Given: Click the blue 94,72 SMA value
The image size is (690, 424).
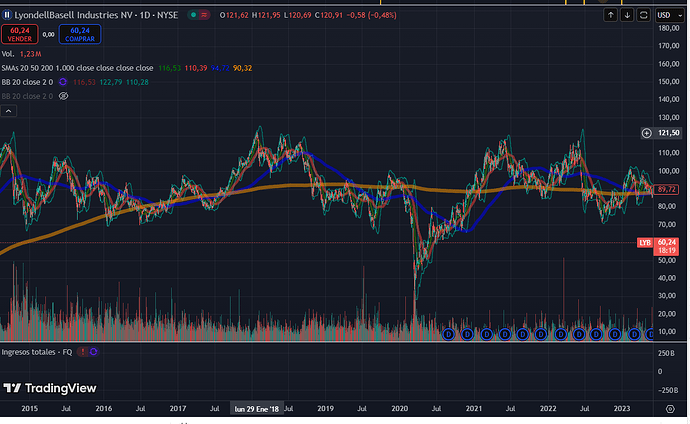Looking at the screenshot, I should click(220, 68).
